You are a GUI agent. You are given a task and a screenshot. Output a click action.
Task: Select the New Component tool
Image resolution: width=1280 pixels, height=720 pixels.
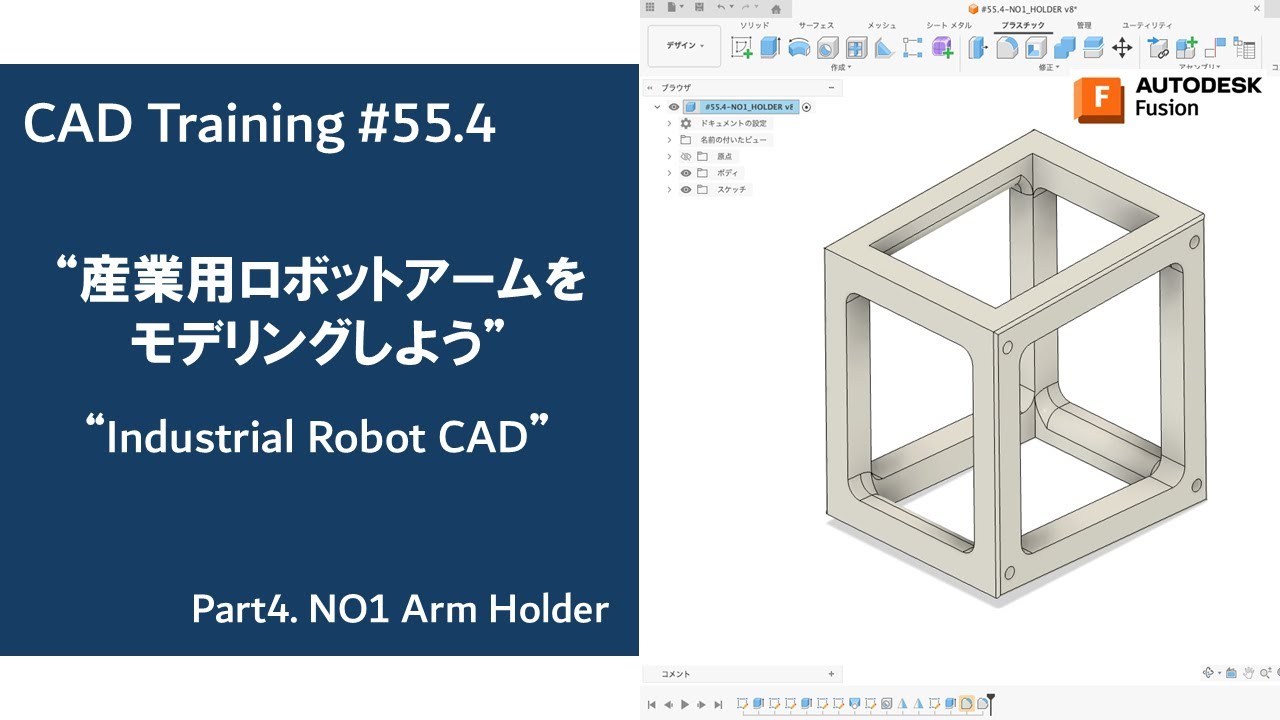tap(1187, 47)
